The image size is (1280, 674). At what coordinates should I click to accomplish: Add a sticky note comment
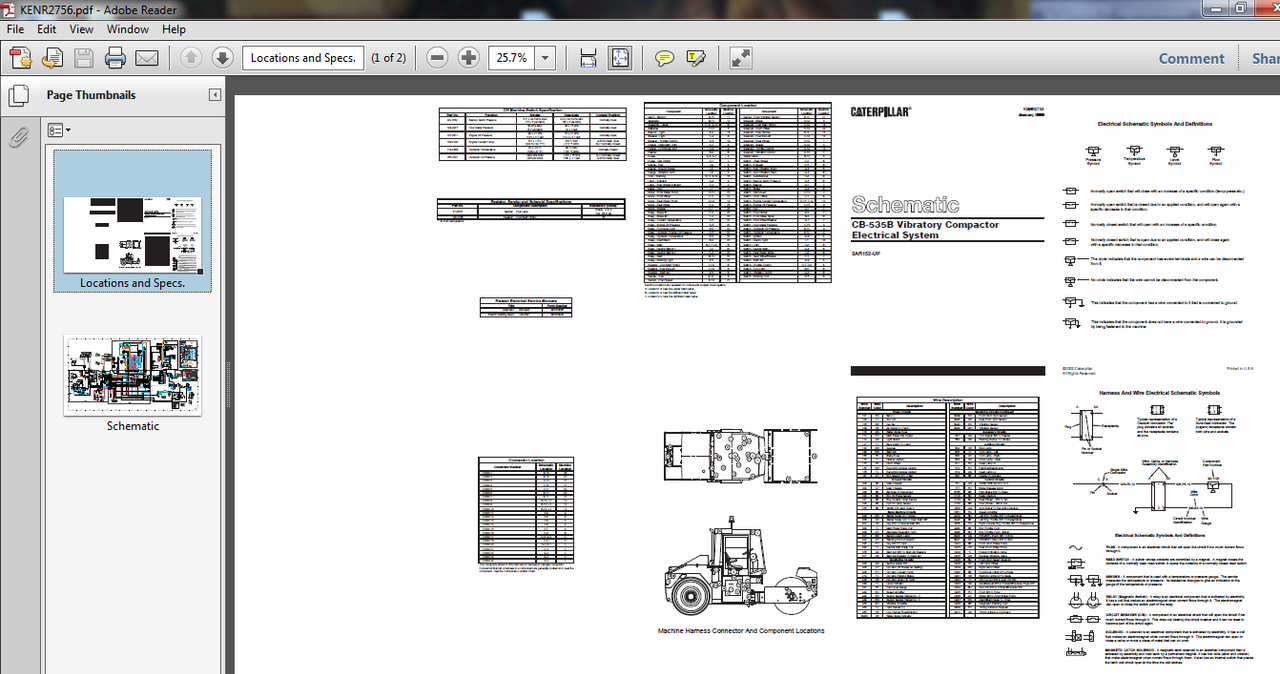point(664,58)
